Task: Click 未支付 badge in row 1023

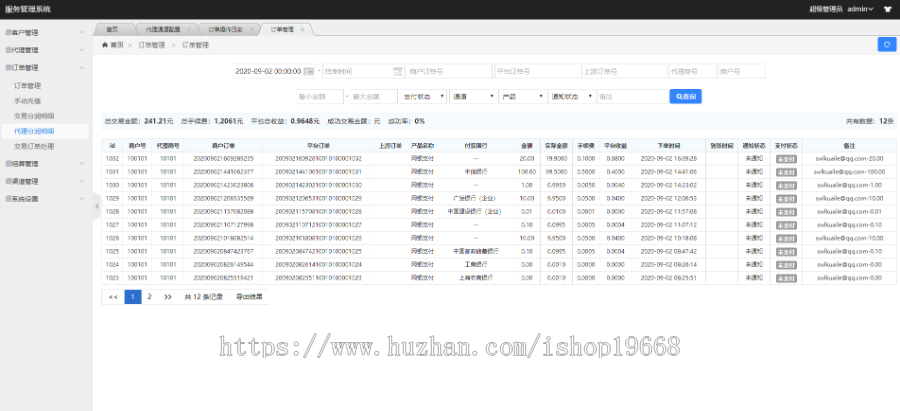Action: [786, 278]
